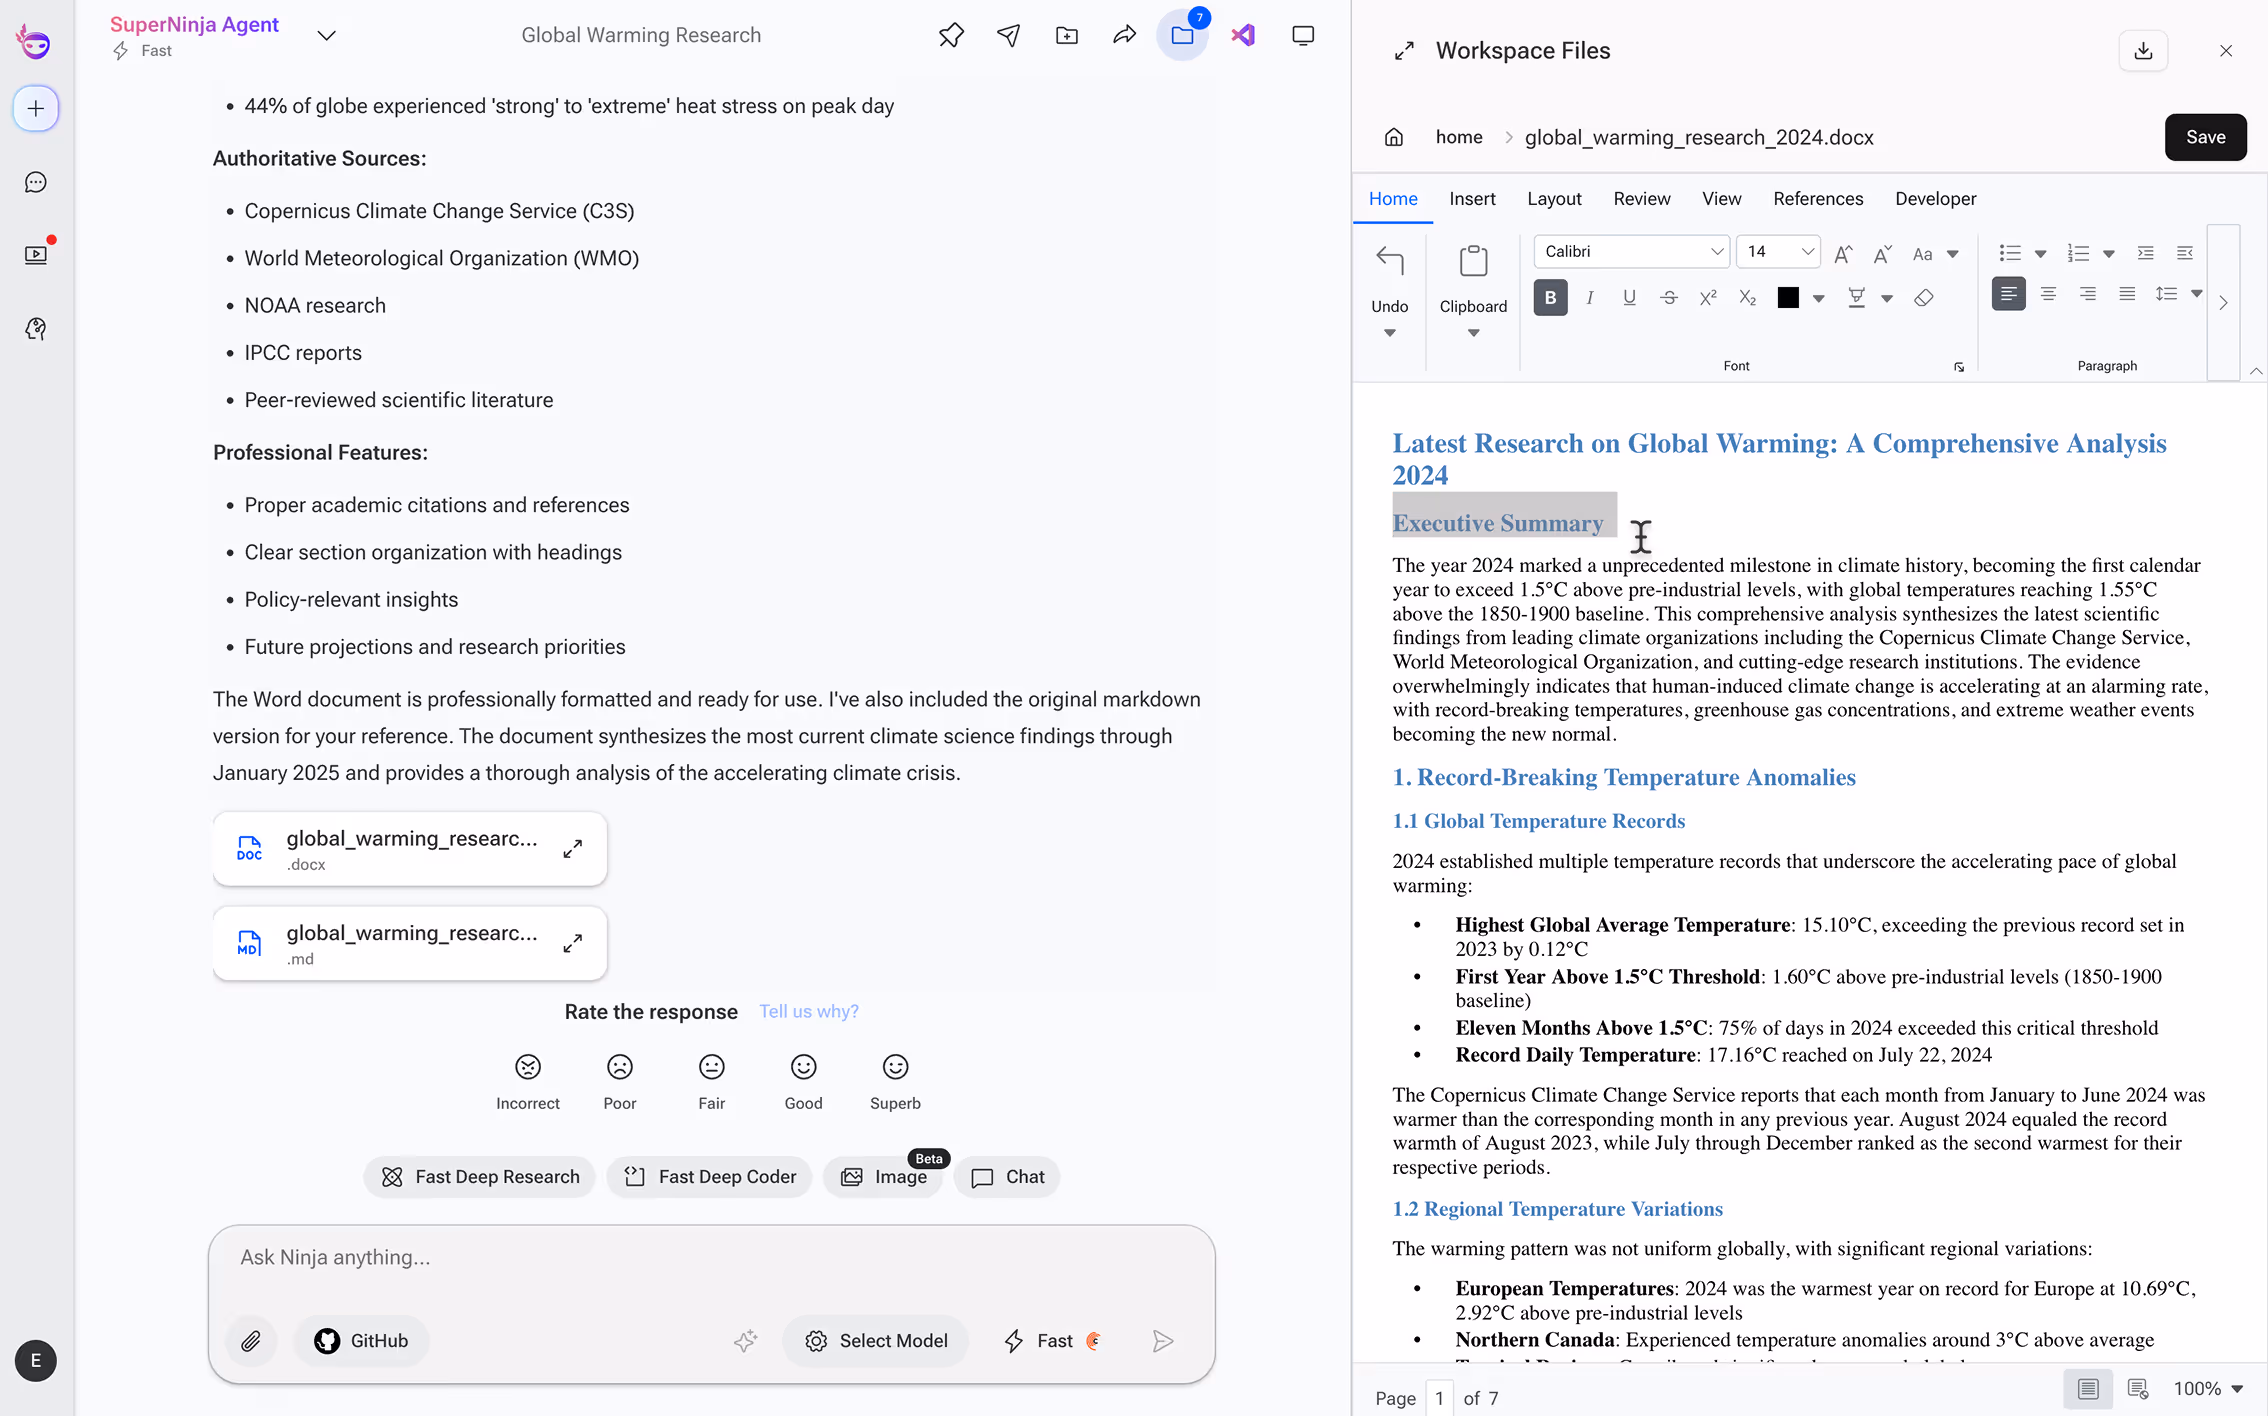This screenshot has width=2268, height=1416.
Task: Toggle bold formatting off
Action: (x=1550, y=297)
